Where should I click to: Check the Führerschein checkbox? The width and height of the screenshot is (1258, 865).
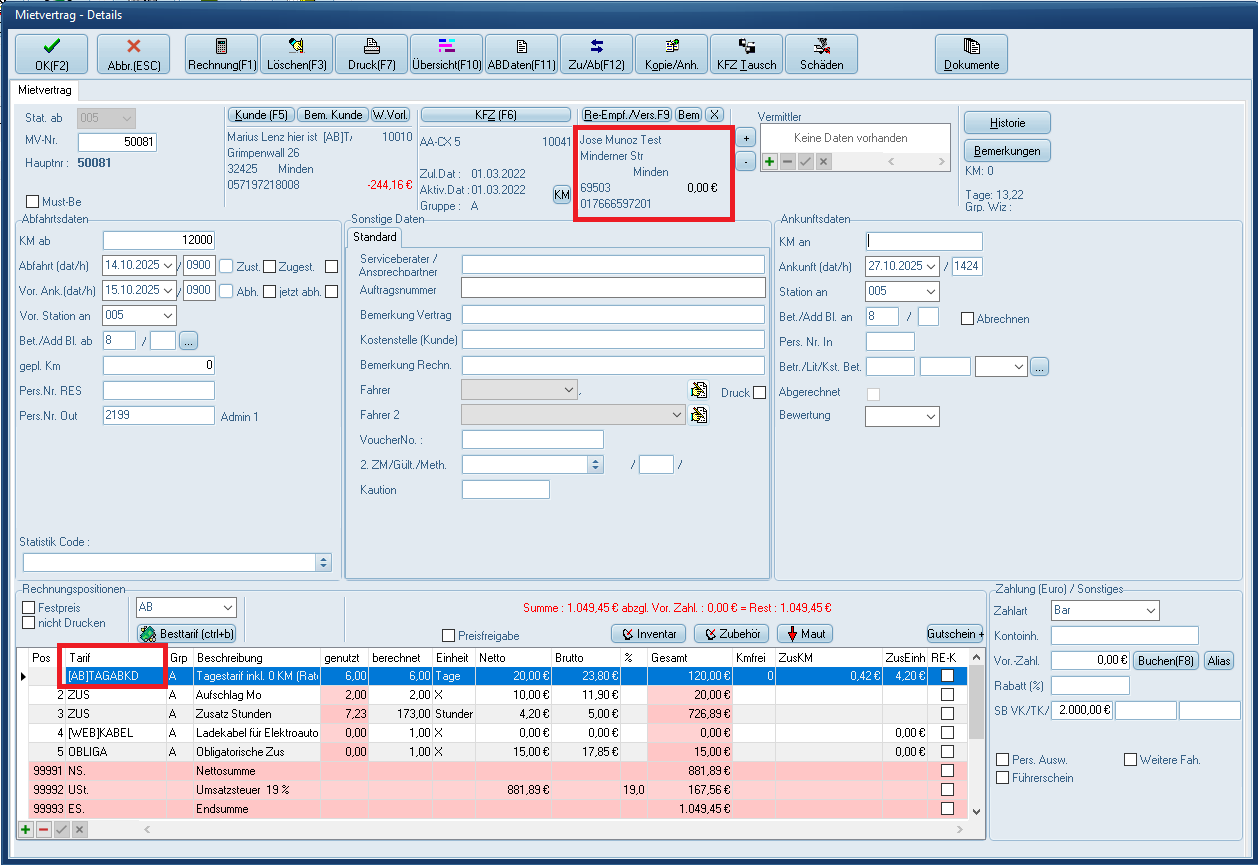click(x=1003, y=778)
